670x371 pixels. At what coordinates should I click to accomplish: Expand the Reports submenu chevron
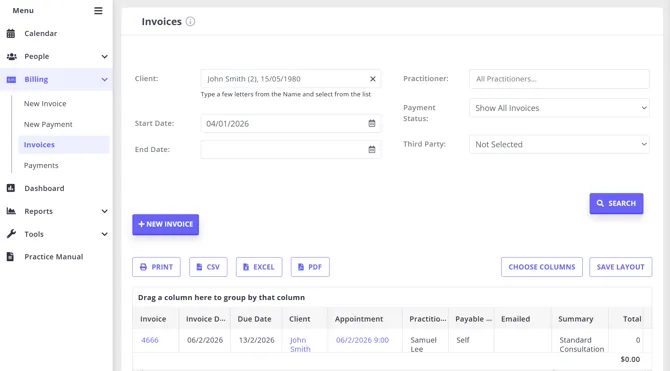click(104, 211)
